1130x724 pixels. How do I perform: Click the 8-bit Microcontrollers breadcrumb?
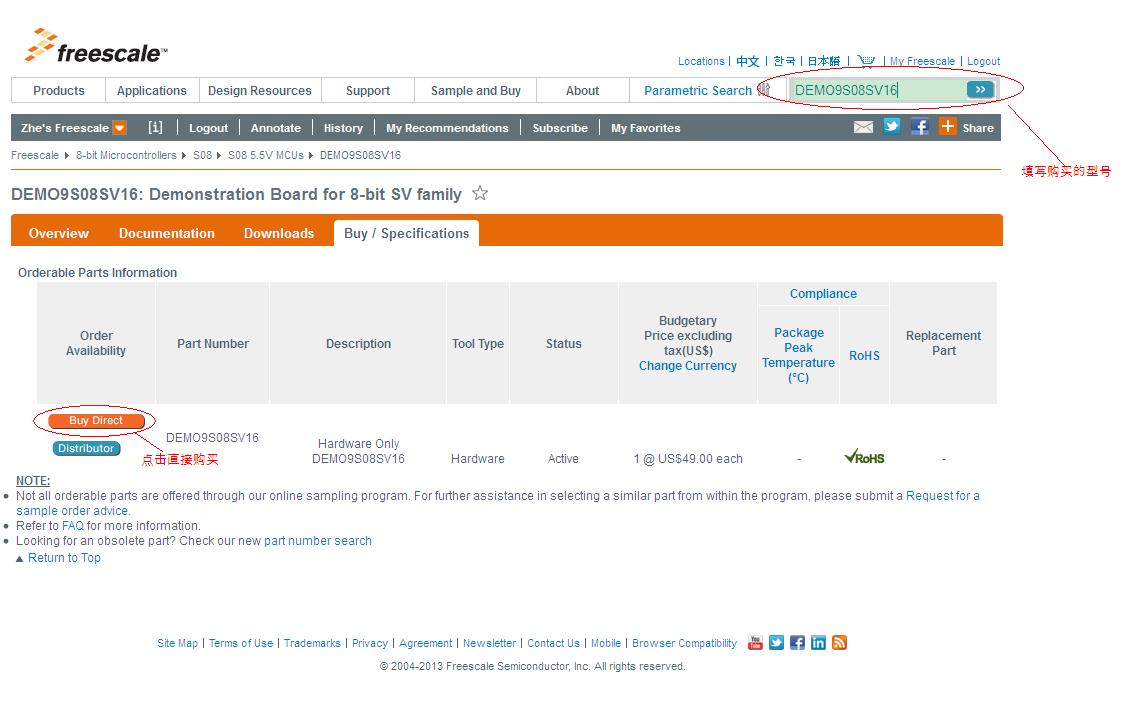click(126, 155)
